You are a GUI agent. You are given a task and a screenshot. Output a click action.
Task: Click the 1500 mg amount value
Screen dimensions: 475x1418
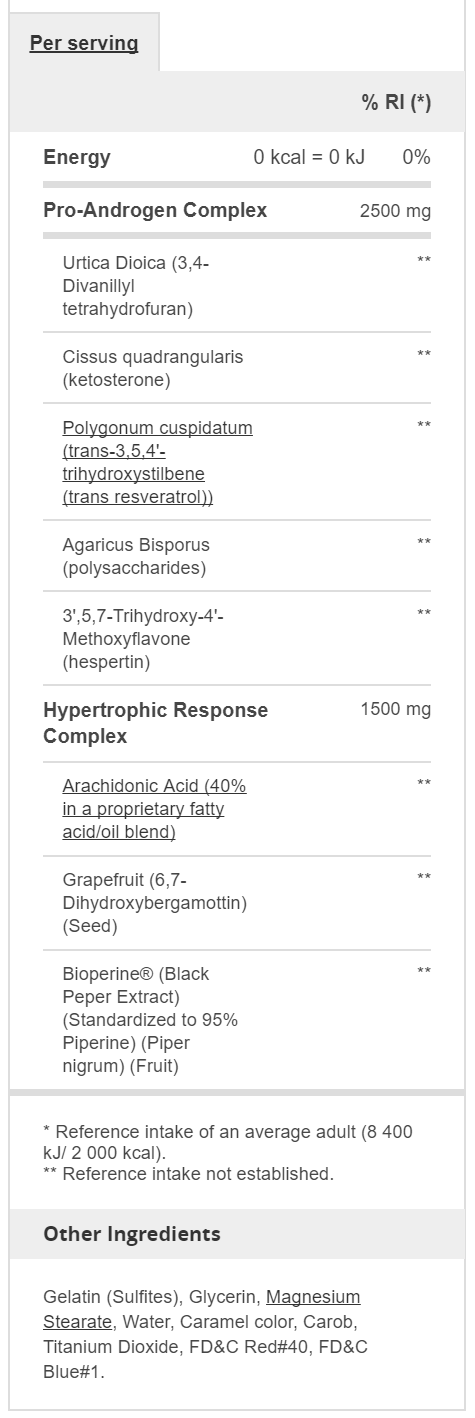click(395, 710)
